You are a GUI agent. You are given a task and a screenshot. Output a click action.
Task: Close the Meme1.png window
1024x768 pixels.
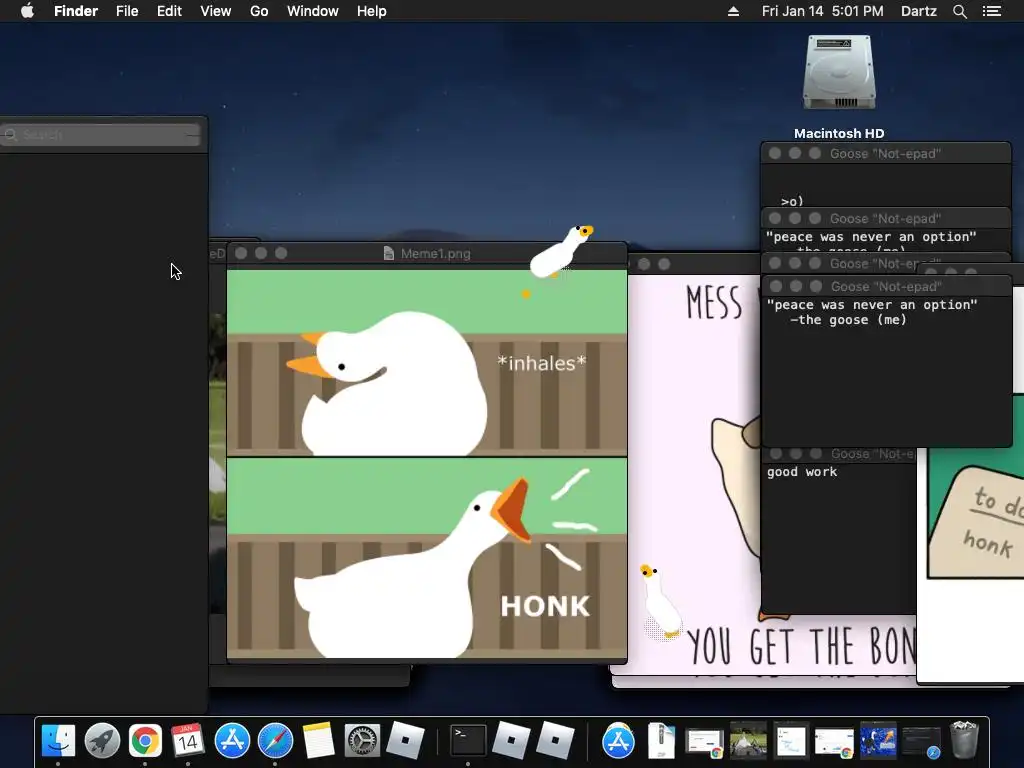(x=241, y=253)
